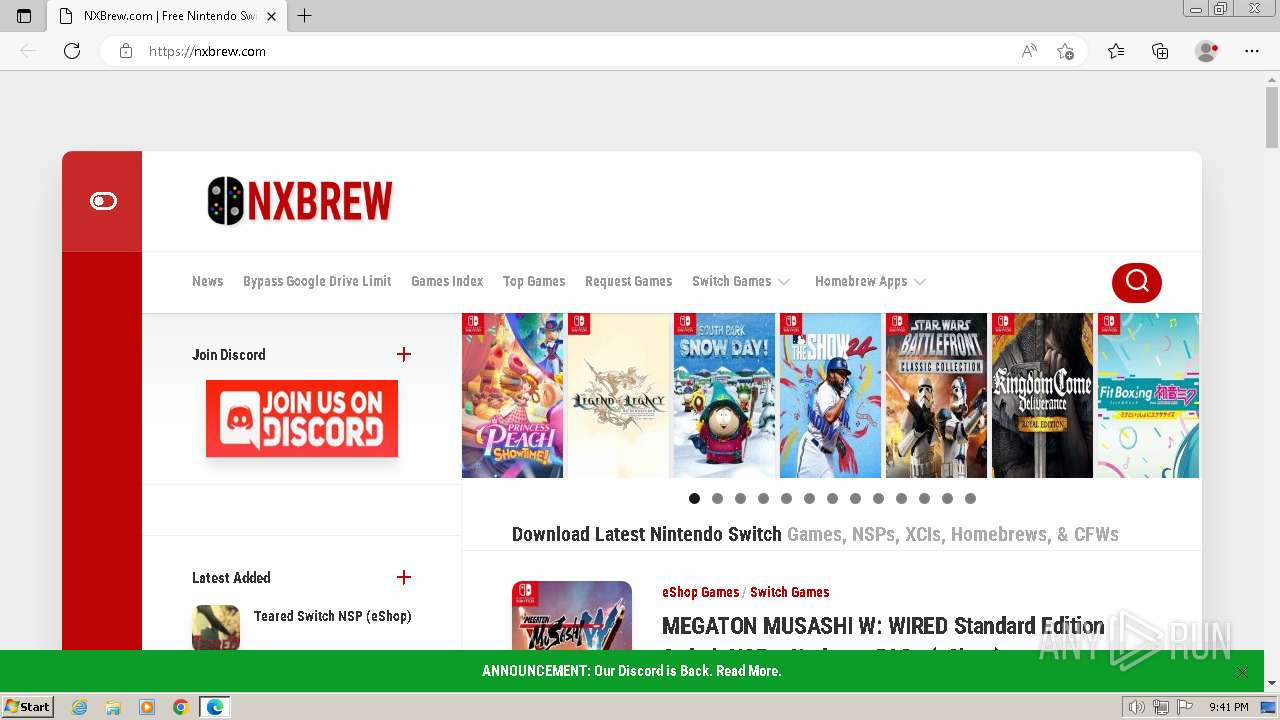Dismiss the green announcement bar
Screen dimensions: 1280x720
pyautogui.click(x=1242, y=672)
